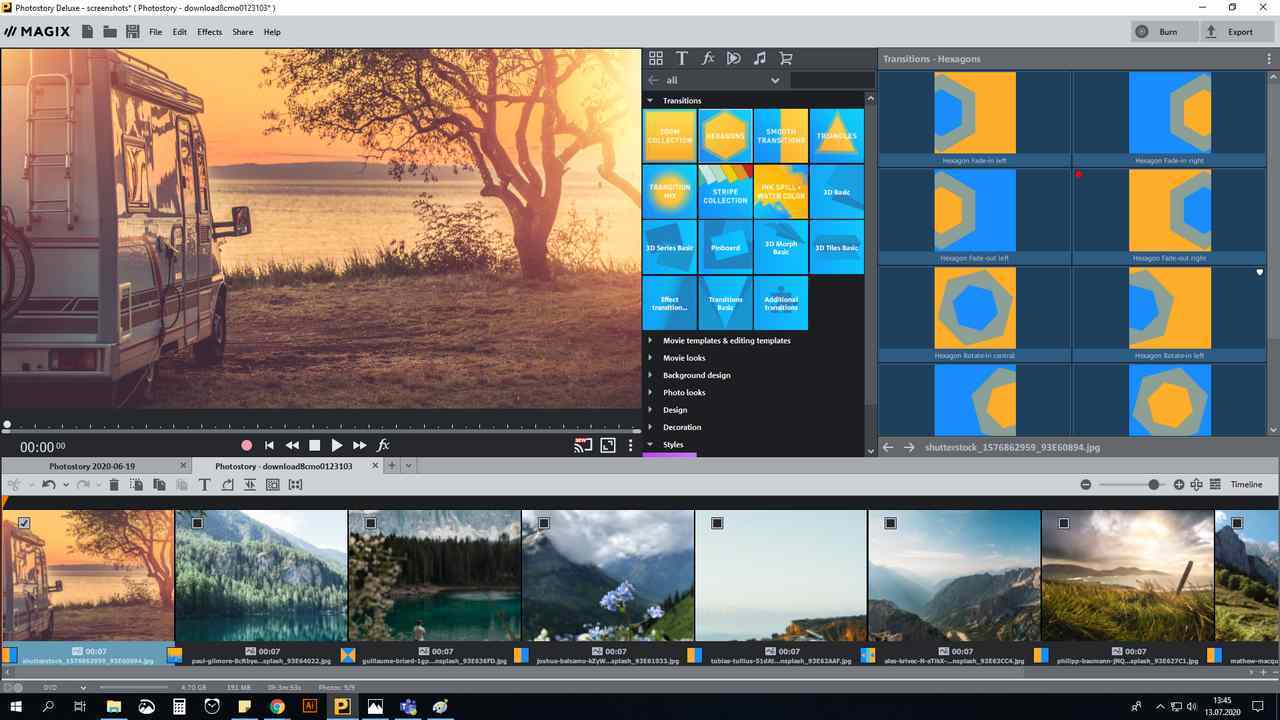Check the second photo (paul-gilmore) checkbox
The width and height of the screenshot is (1280, 720).
click(x=197, y=523)
